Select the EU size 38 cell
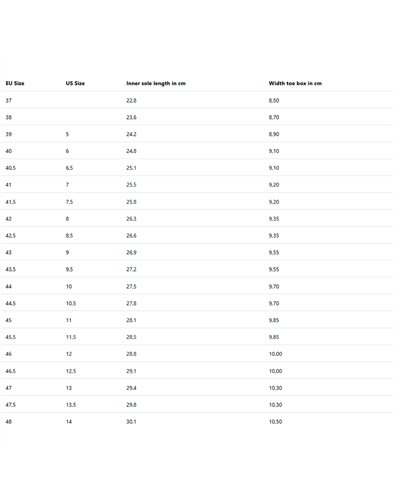 tap(9, 117)
